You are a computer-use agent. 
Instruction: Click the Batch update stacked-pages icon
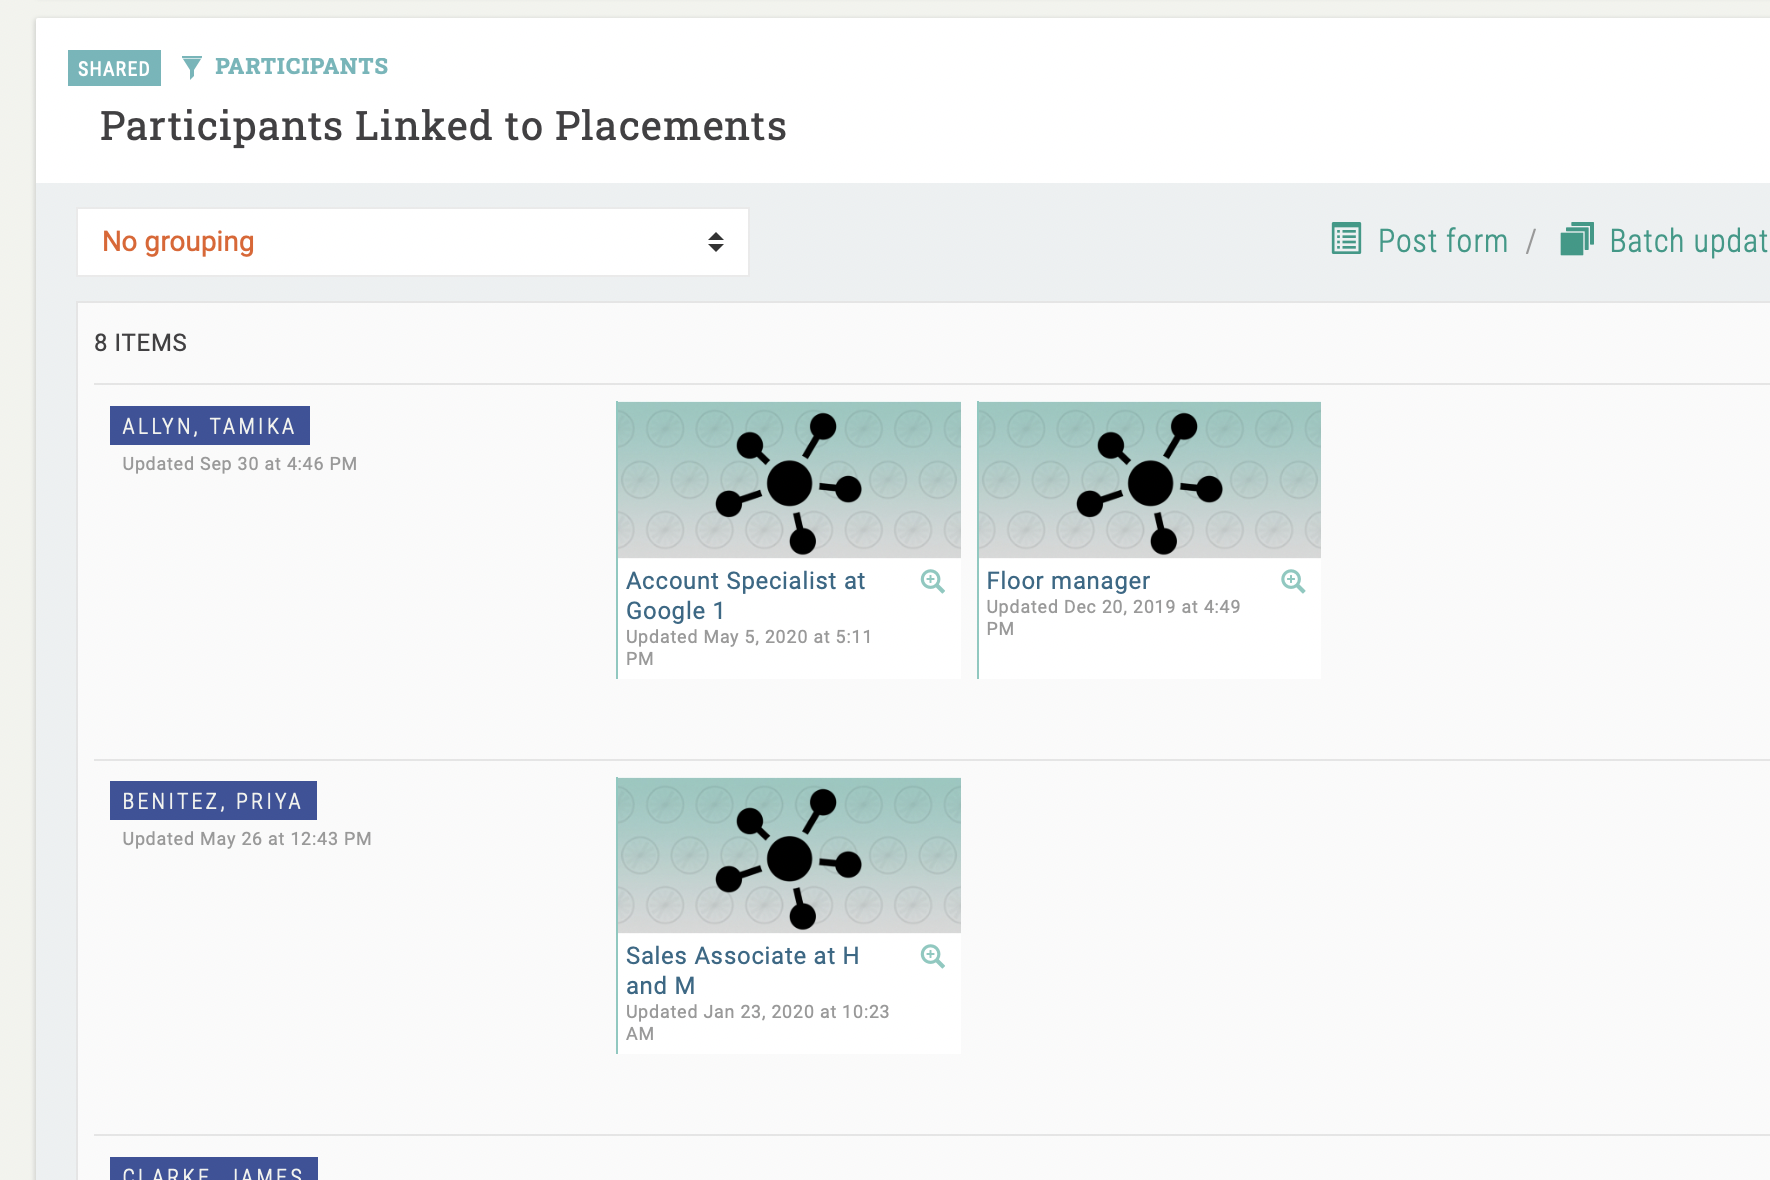[1576, 240]
